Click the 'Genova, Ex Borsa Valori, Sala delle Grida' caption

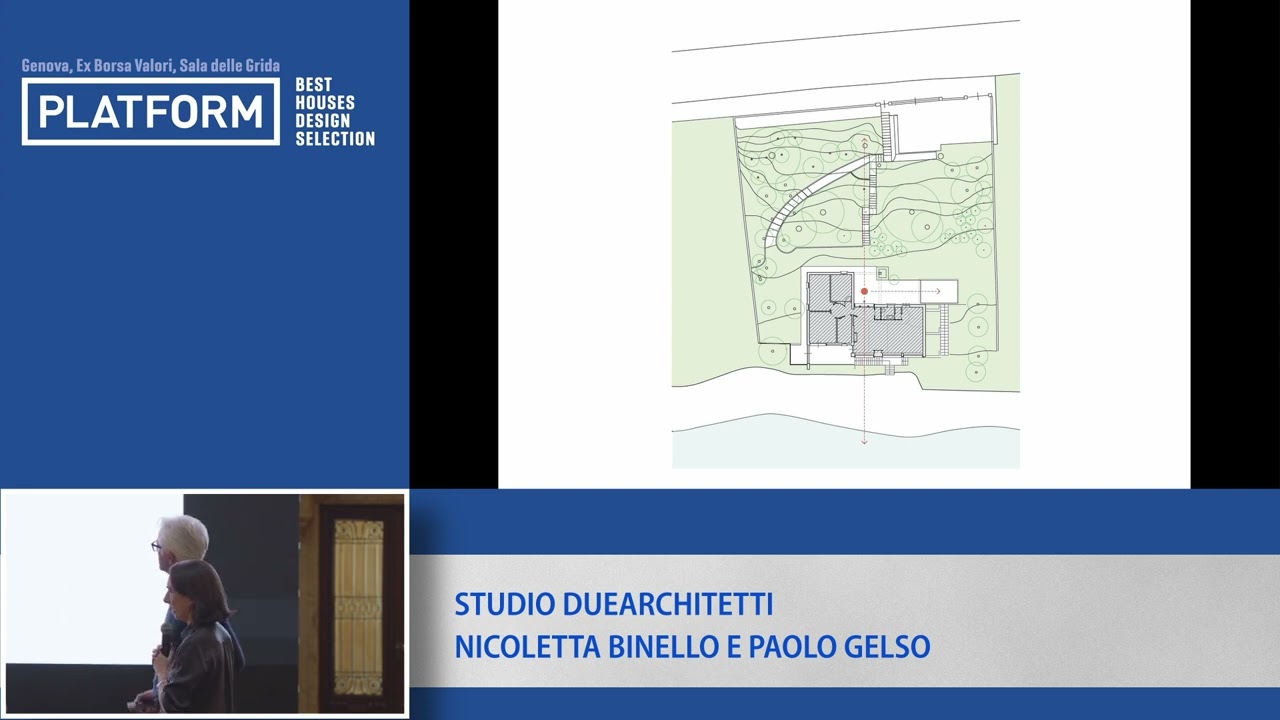pos(151,66)
